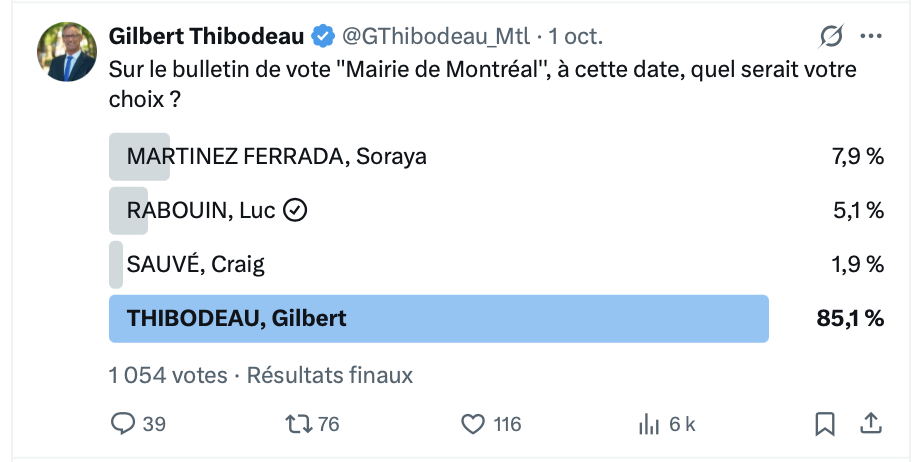
Task: Like the tweet with the heart icon
Action: (x=473, y=424)
